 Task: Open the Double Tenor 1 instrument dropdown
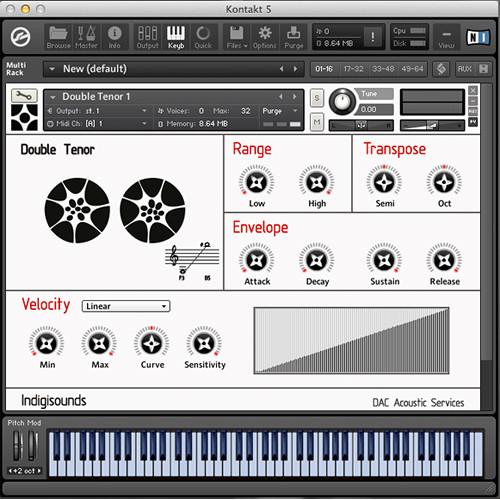click(x=53, y=97)
